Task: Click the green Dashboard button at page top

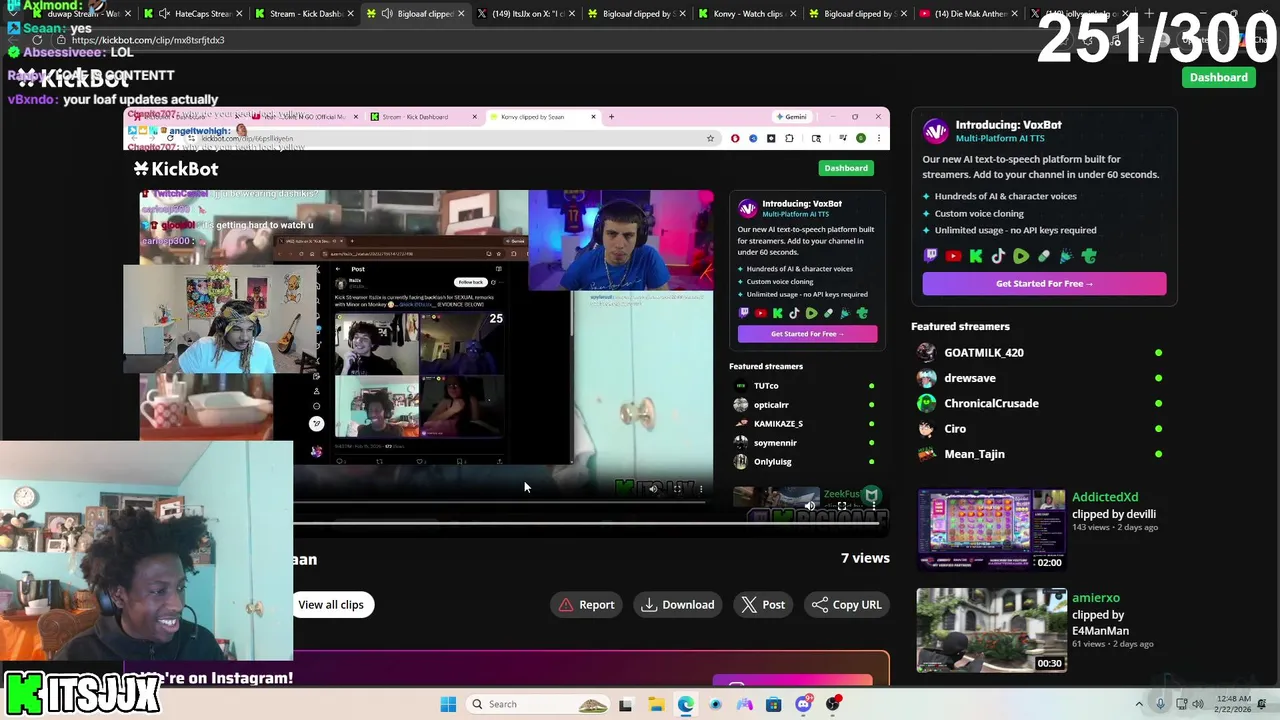Action: [x=1218, y=77]
